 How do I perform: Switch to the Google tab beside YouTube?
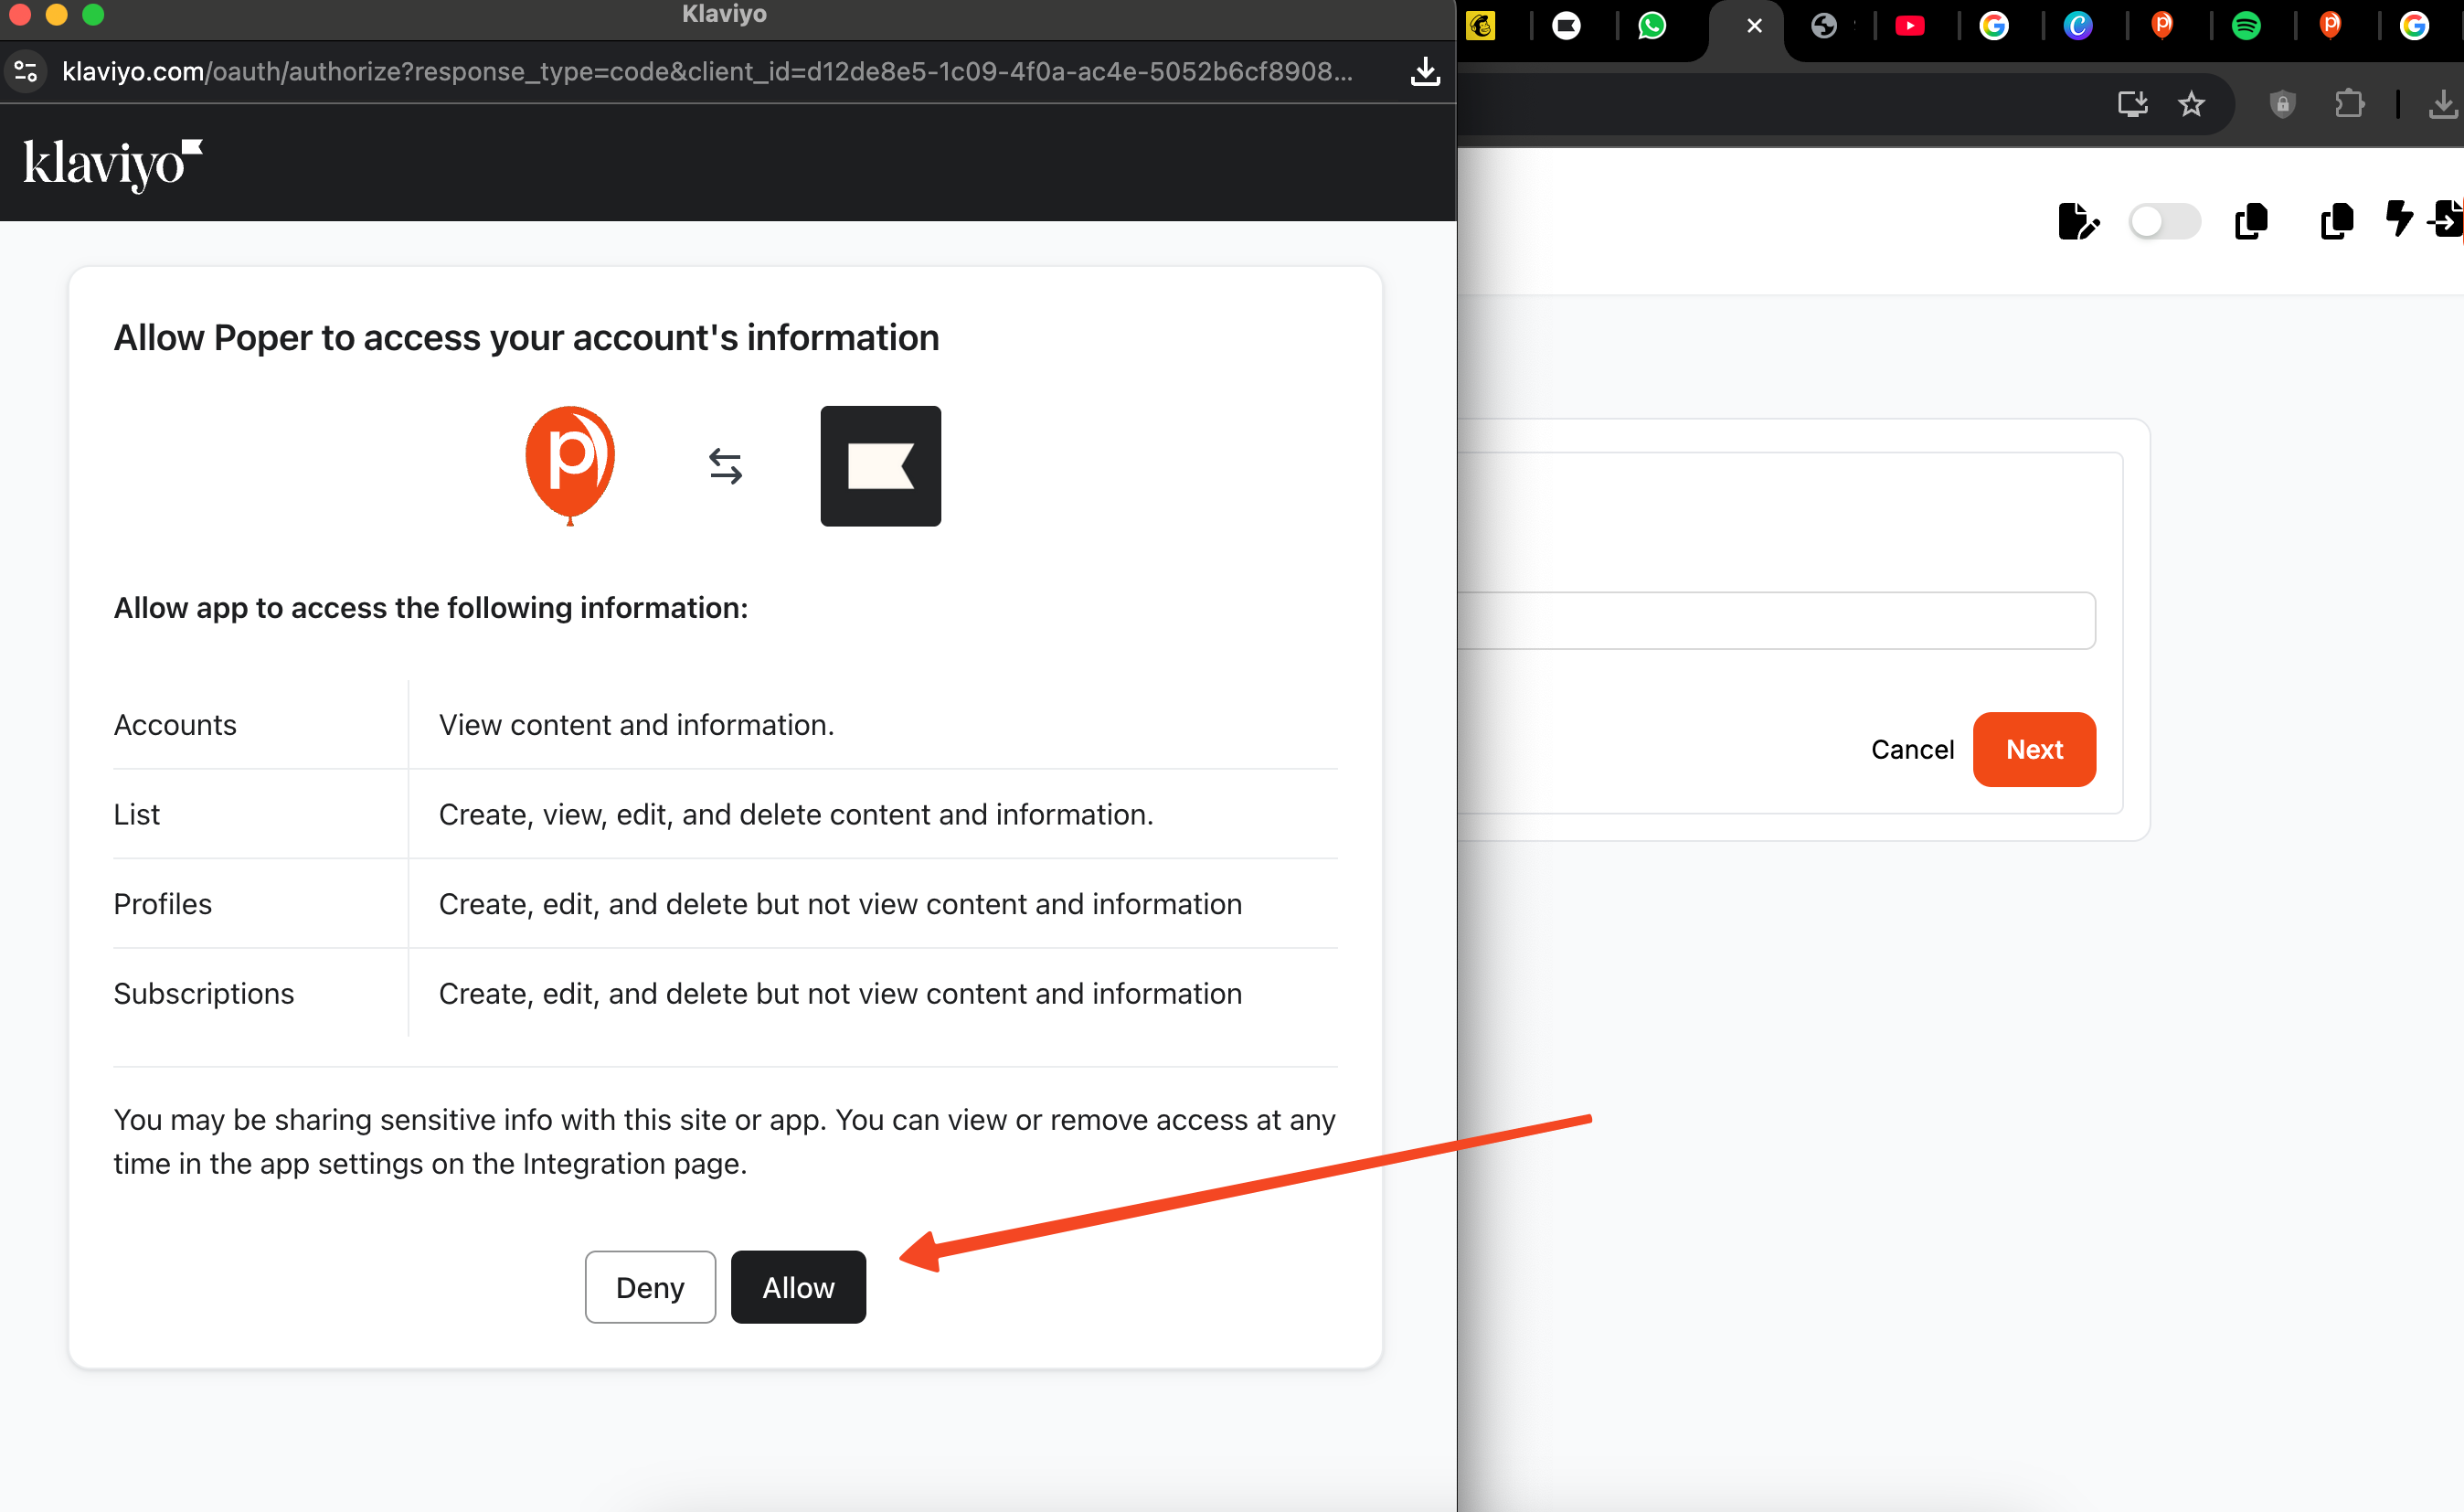click(1994, 26)
